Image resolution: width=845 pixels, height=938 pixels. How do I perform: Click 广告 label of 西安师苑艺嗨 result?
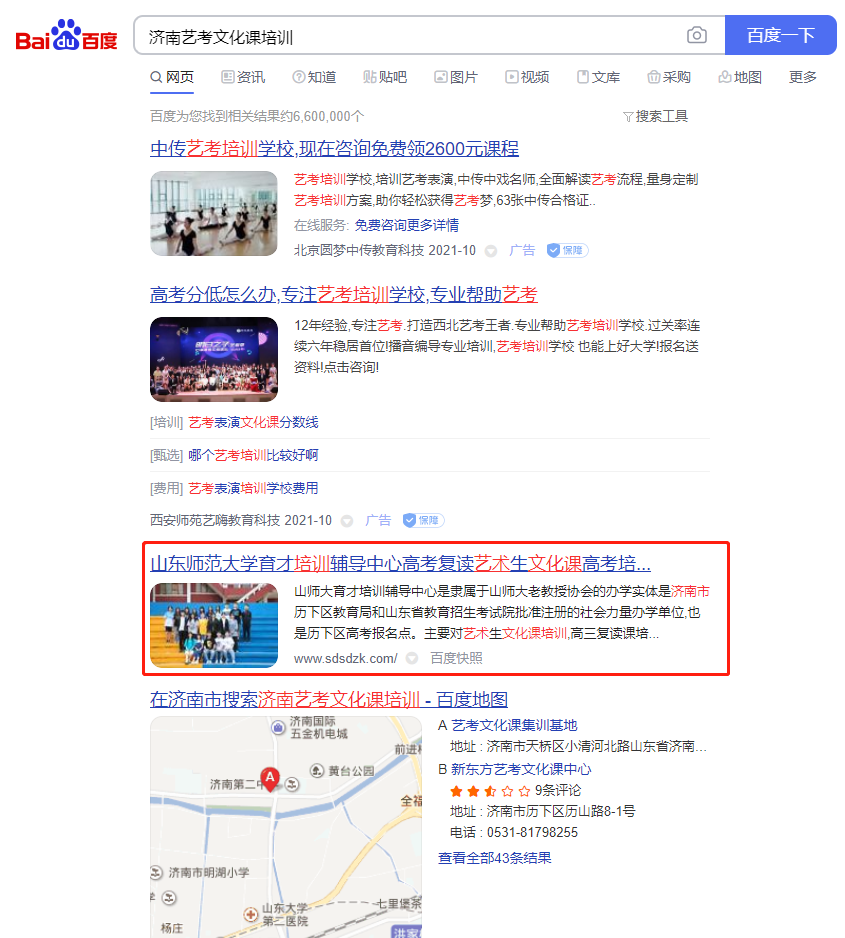coord(378,520)
